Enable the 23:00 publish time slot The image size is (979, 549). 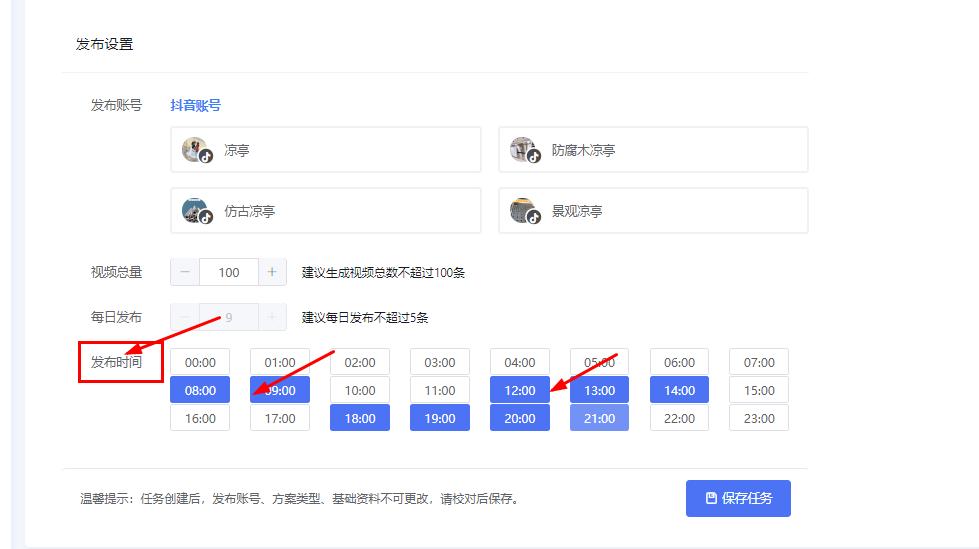(x=759, y=418)
